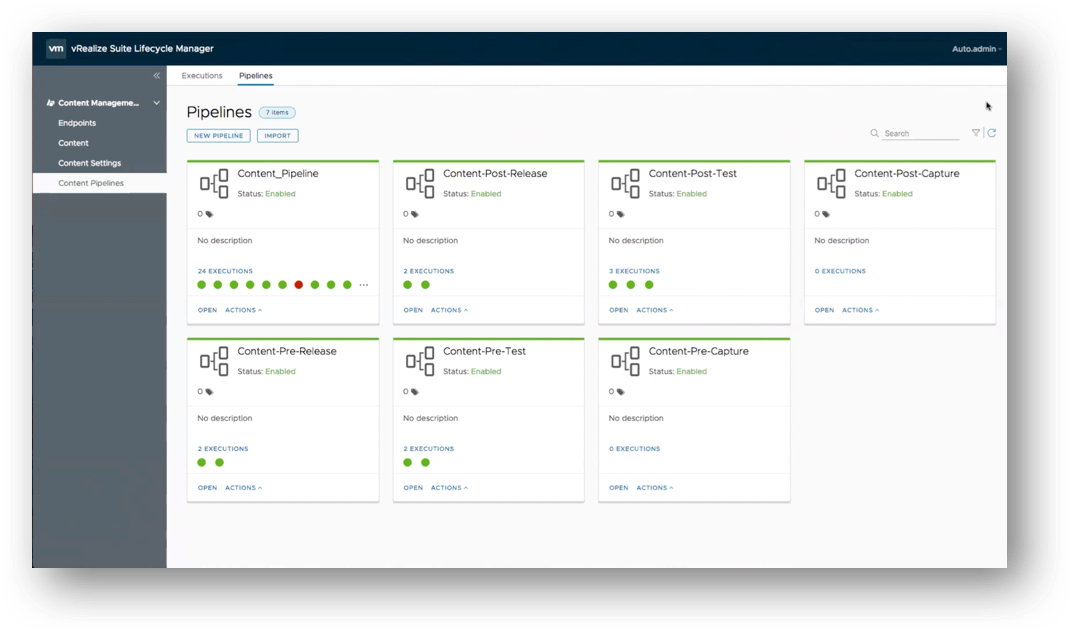The image size is (1072, 633).
Task: Click the tag icon on Content-Post-Release card
Action: (x=415, y=214)
